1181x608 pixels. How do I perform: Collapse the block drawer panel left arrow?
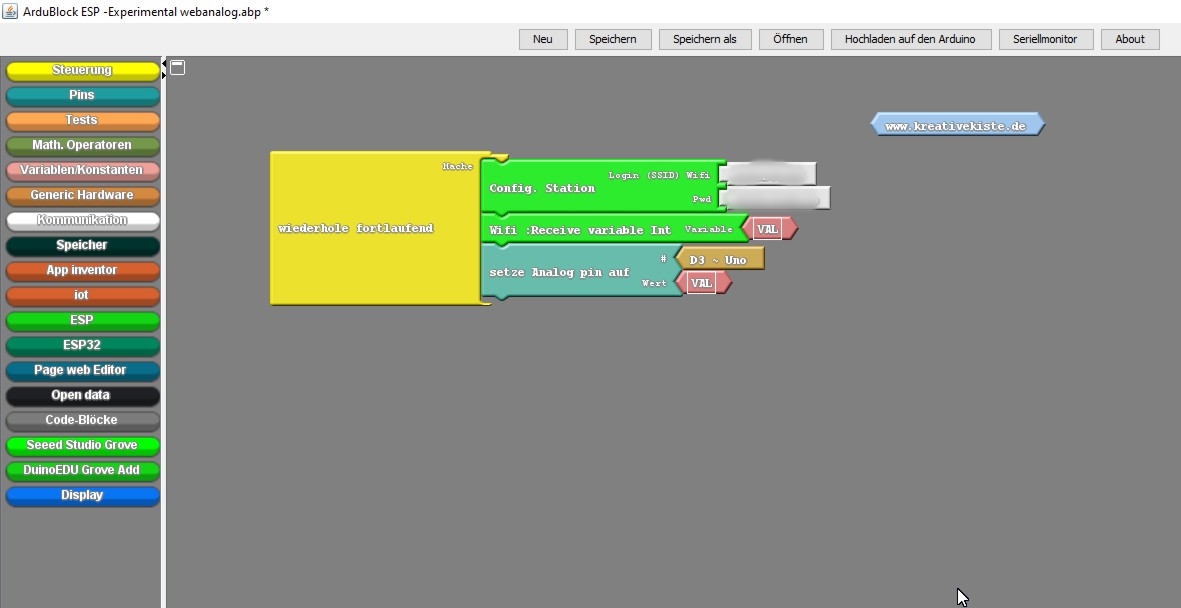coord(164,64)
